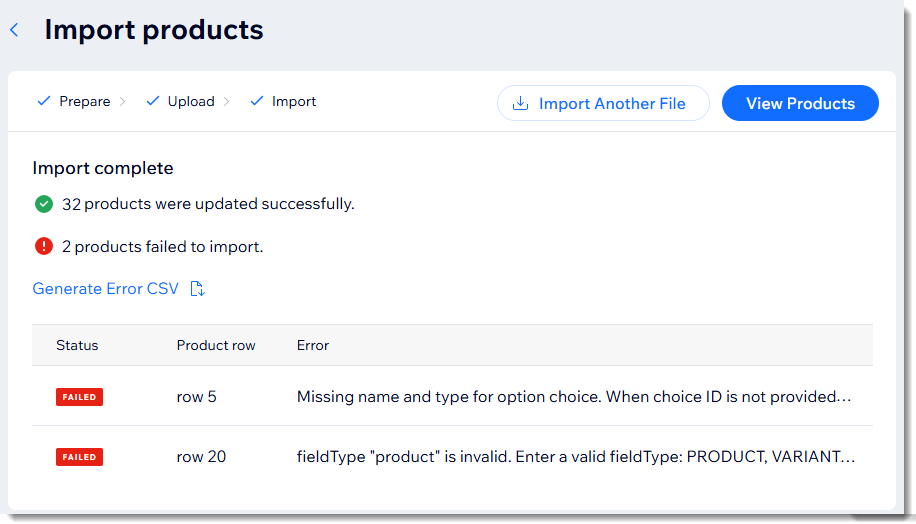
Task: Click the chevron after the Prepare step
Action: [123, 101]
